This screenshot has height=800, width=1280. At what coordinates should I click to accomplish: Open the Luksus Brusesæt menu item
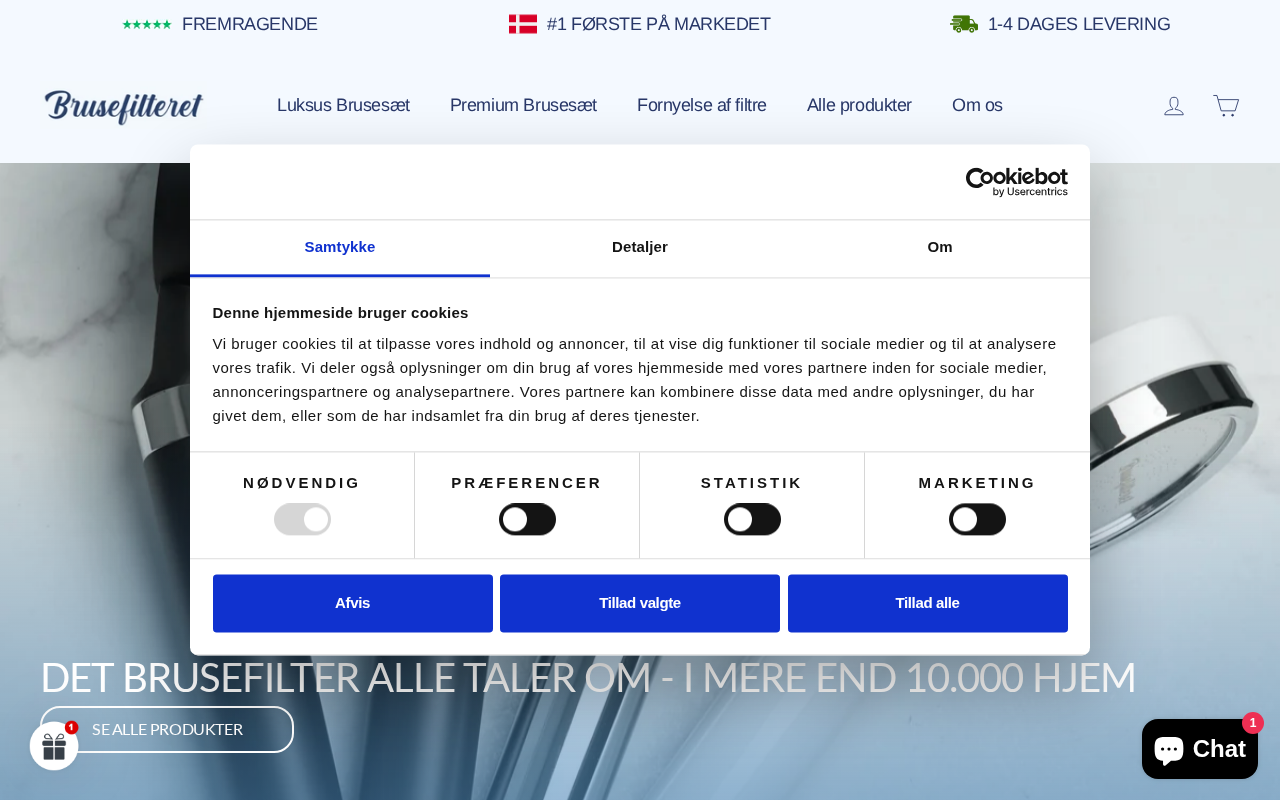(x=343, y=105)
